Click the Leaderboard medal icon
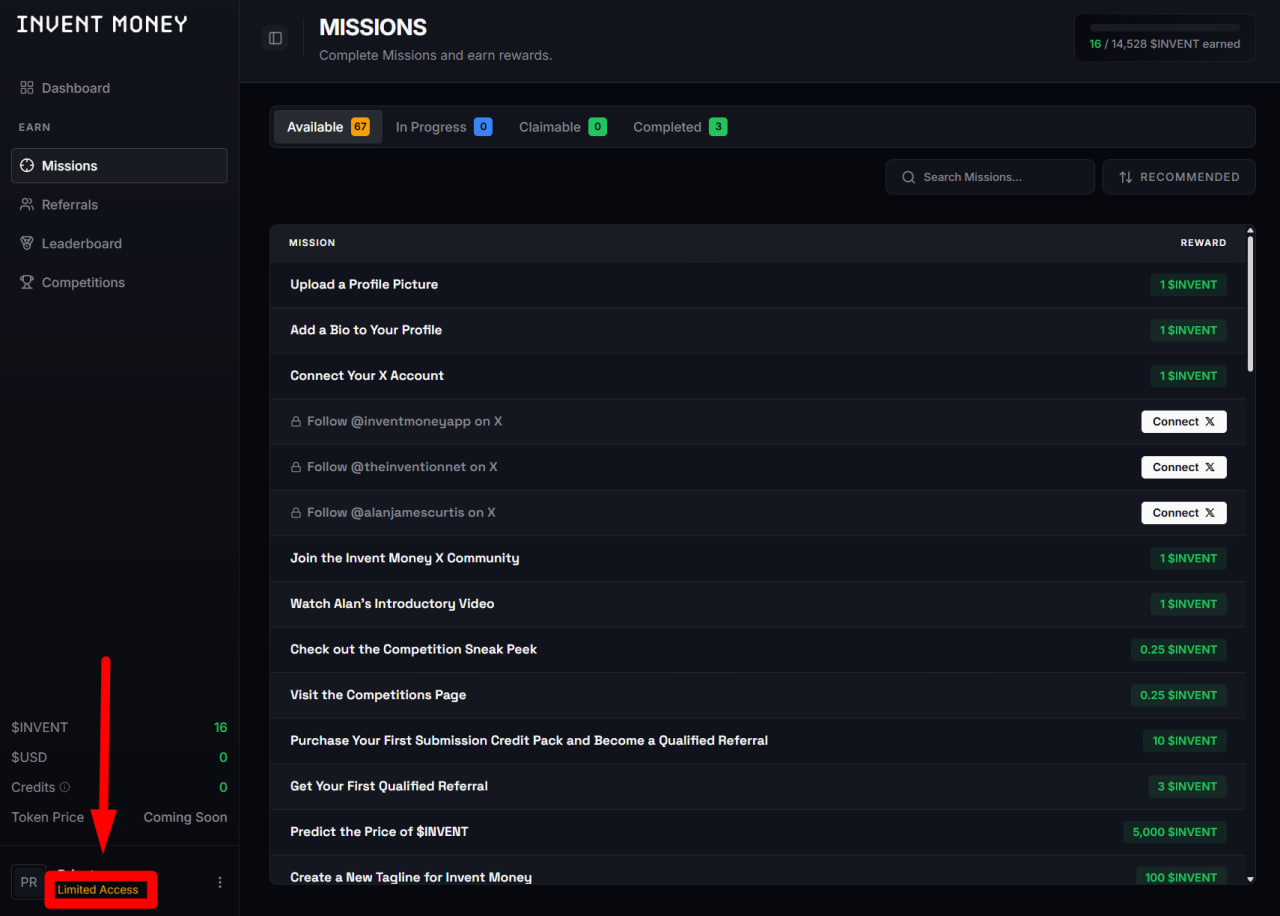 pos(27,244)
